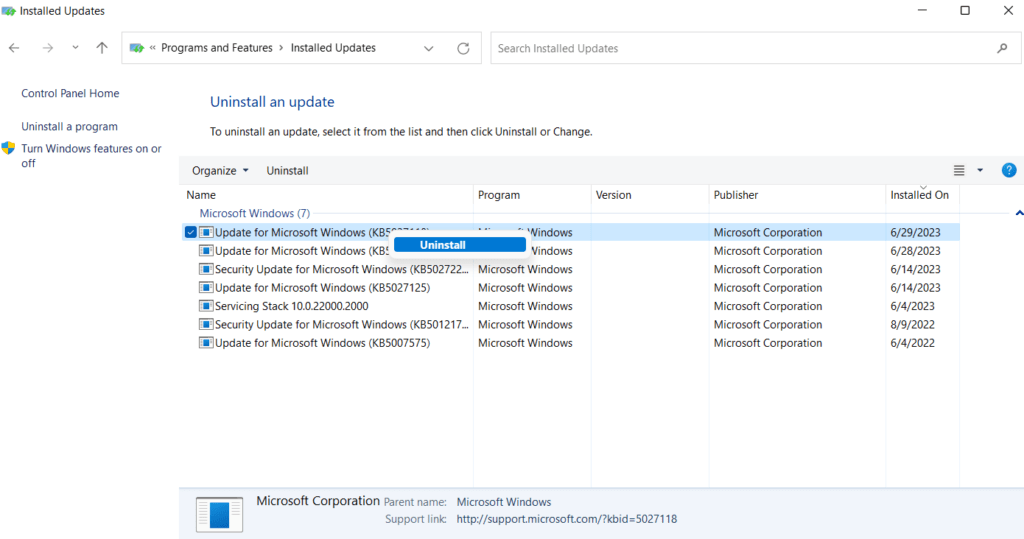The width and height of the screenshot is (1024, 539).
Task: Click Uninstall in the toolbar
Action: point(287,171)
